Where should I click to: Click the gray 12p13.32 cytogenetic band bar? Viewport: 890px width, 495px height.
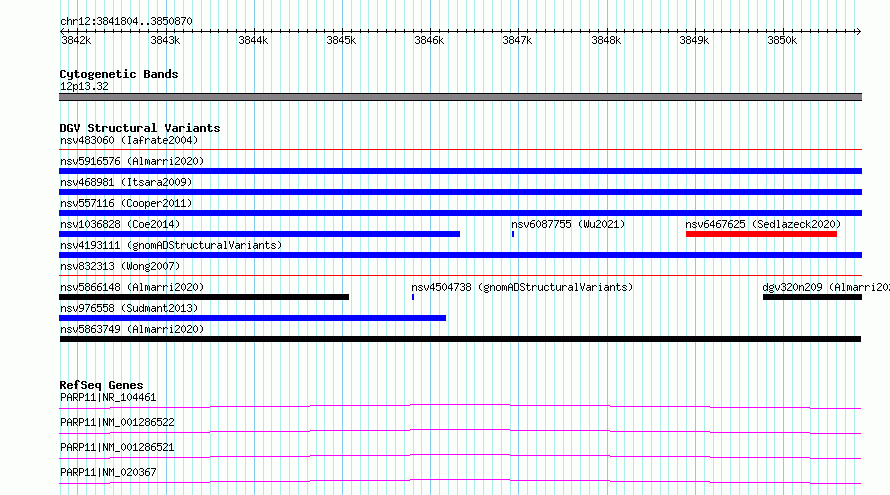tap(460, 97)
